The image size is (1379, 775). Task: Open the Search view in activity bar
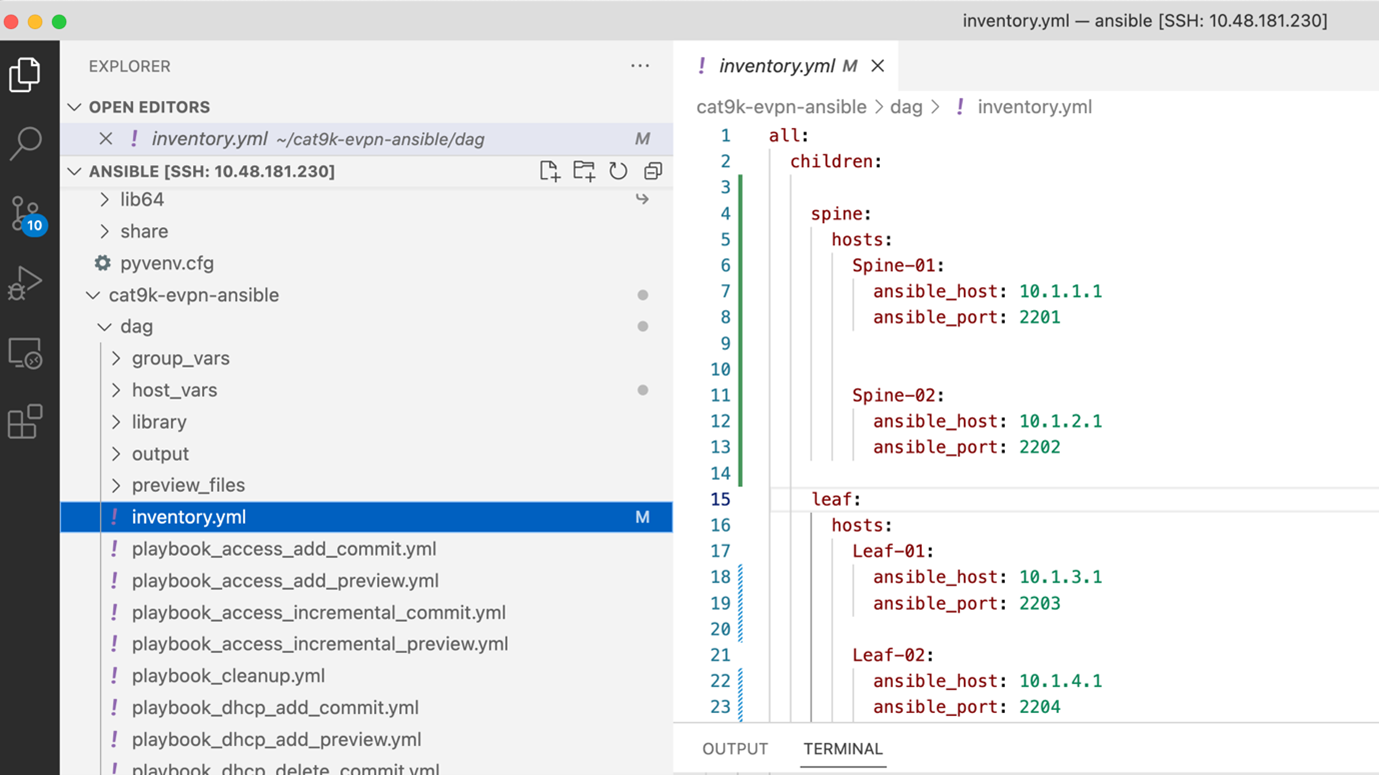25,144
